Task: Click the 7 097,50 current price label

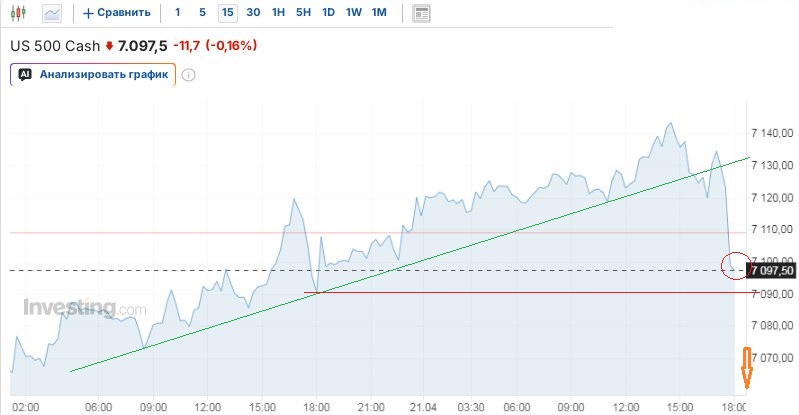Action: pos(772,270)
